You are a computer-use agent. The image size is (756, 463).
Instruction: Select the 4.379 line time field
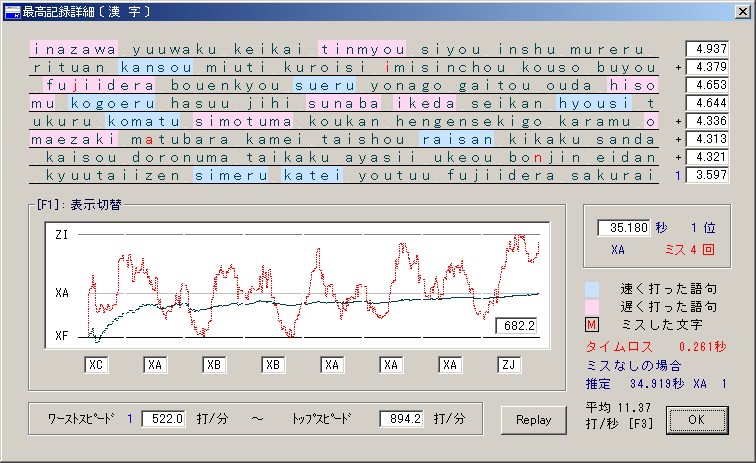707,67
